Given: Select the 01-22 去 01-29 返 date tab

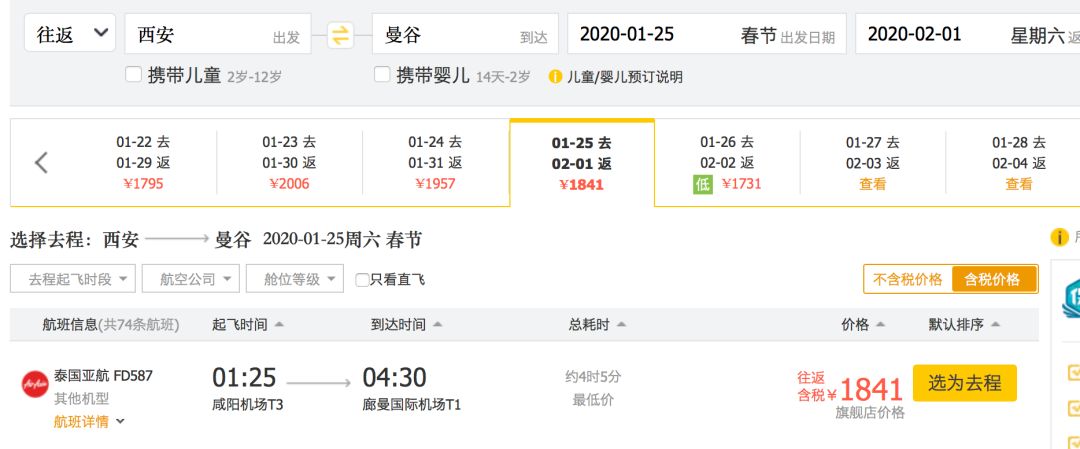Looking at the screenshot, I should (143, 163).
